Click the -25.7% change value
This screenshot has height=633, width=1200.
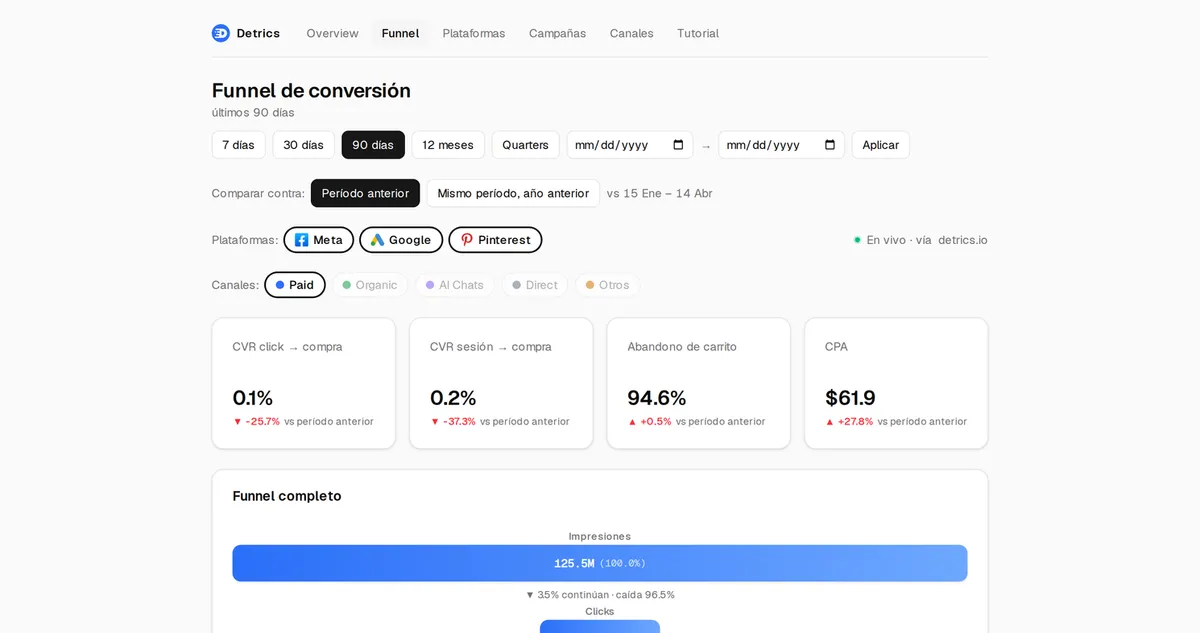tap(262, 422)
